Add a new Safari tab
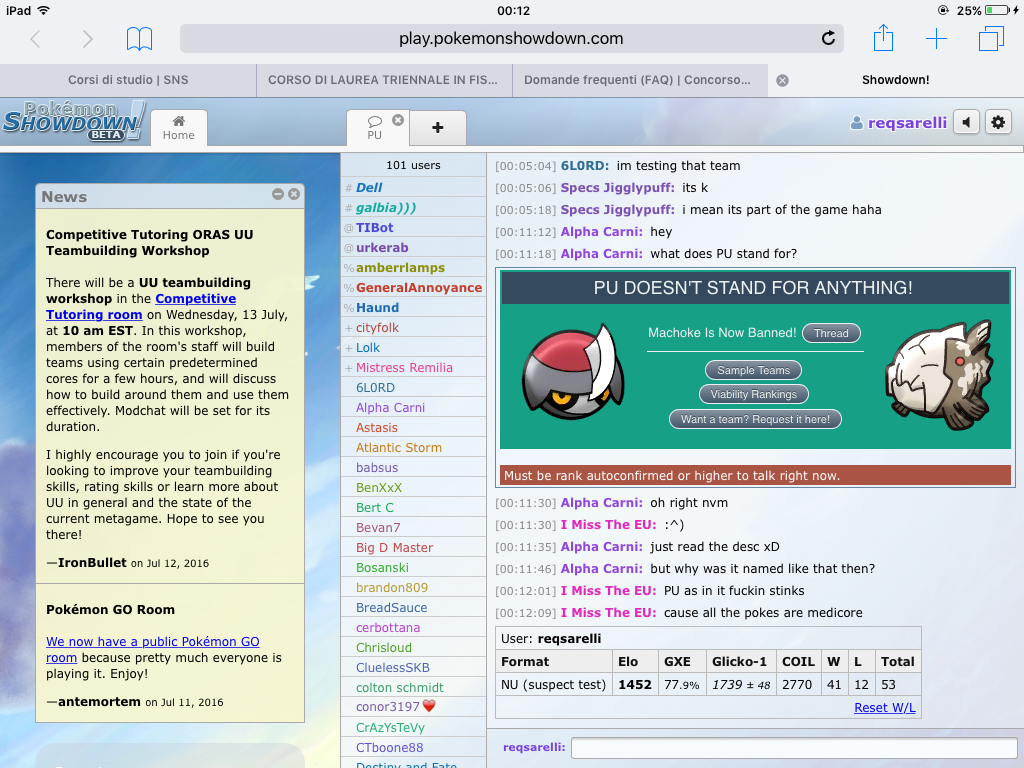The width and height of the screenshot is (1024, 768). coord(936,39)
